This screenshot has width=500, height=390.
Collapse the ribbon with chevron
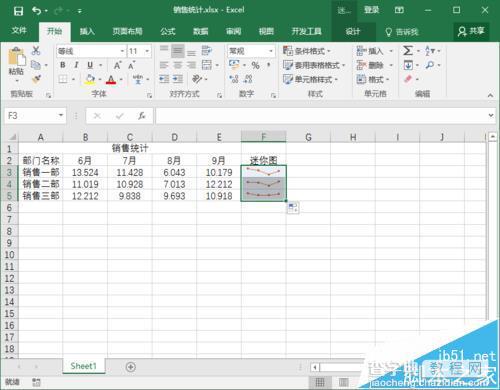[x=490, y=95]
